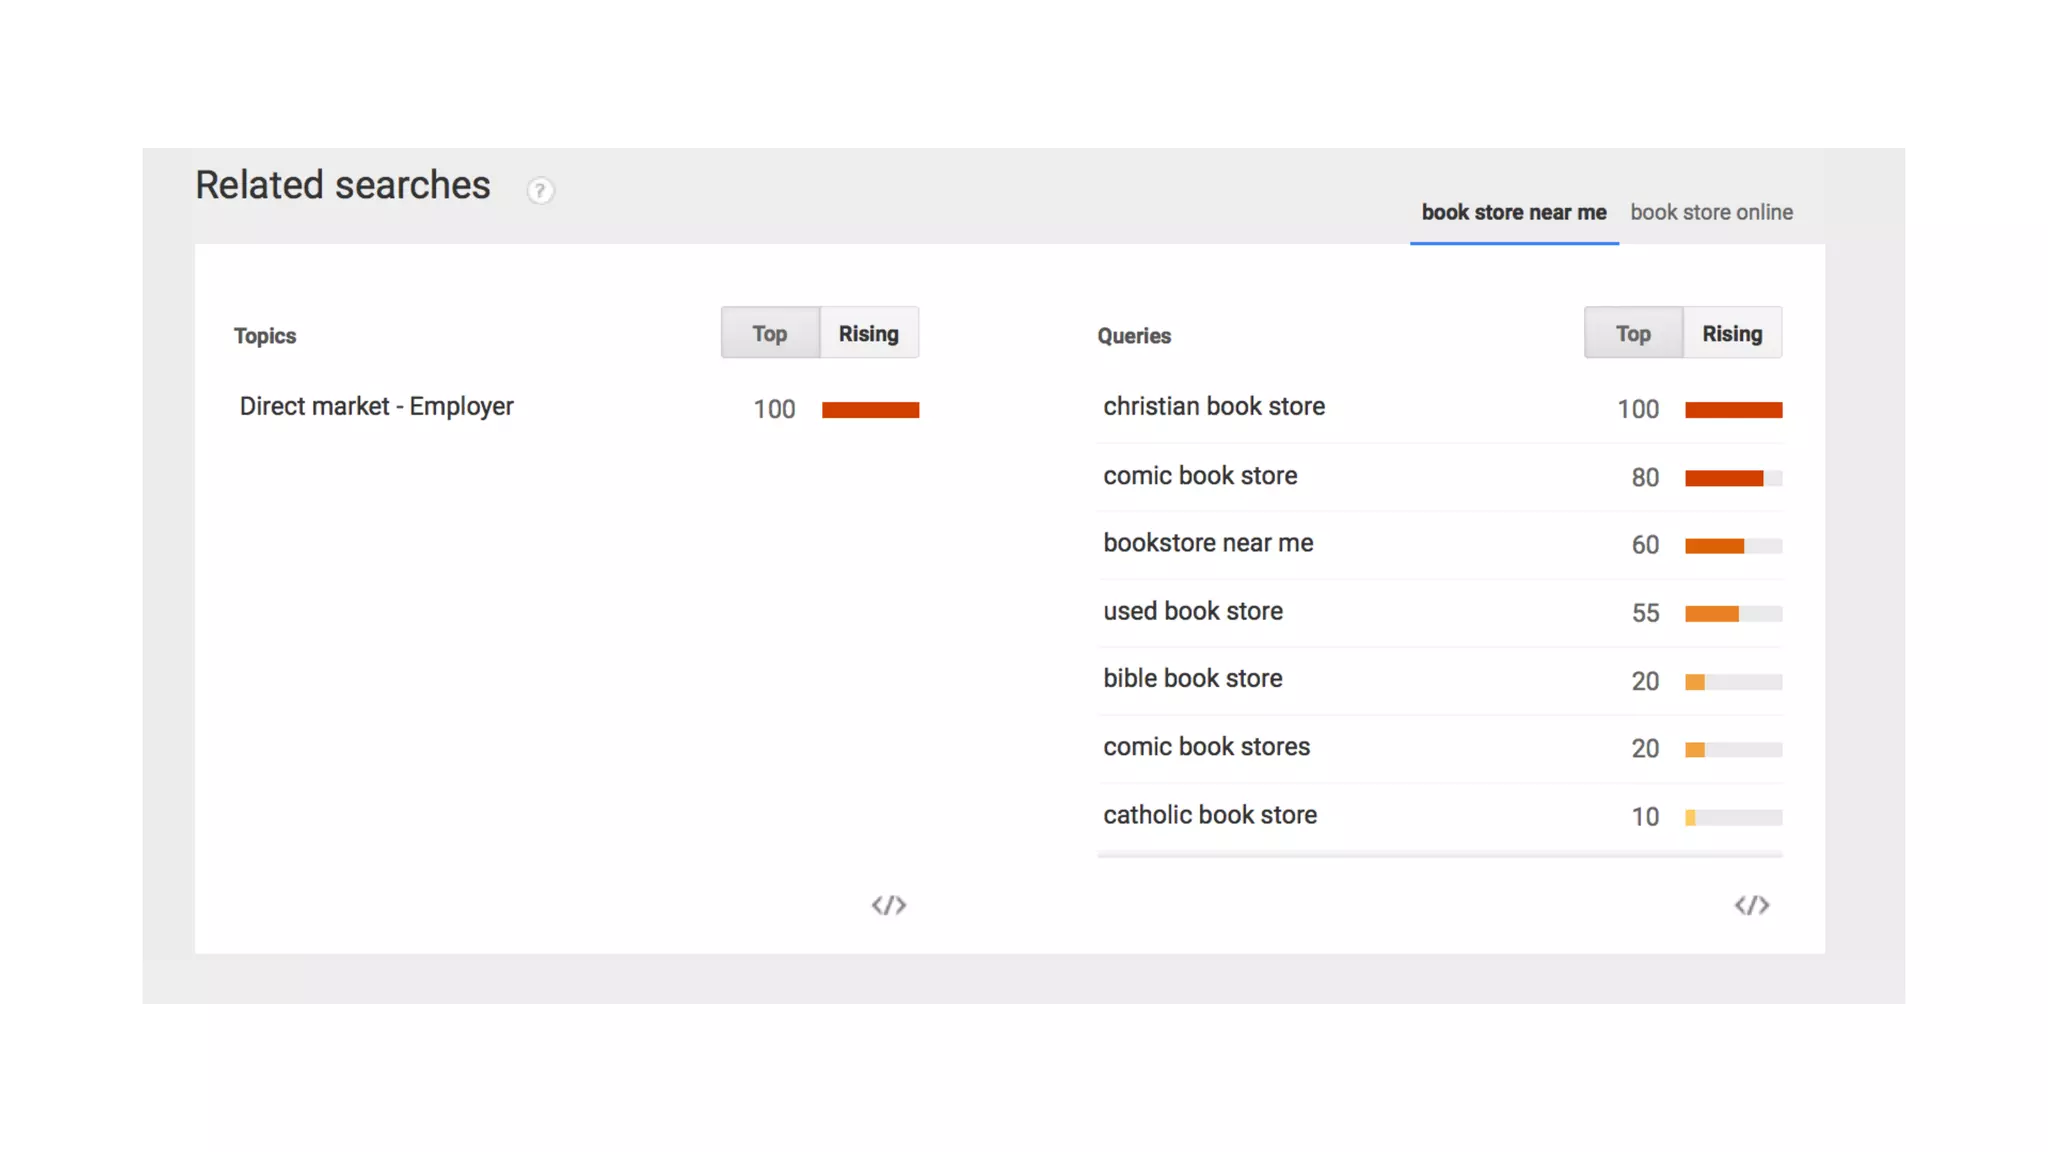
Task: Open bookstore near me query
Action: 1208,543
